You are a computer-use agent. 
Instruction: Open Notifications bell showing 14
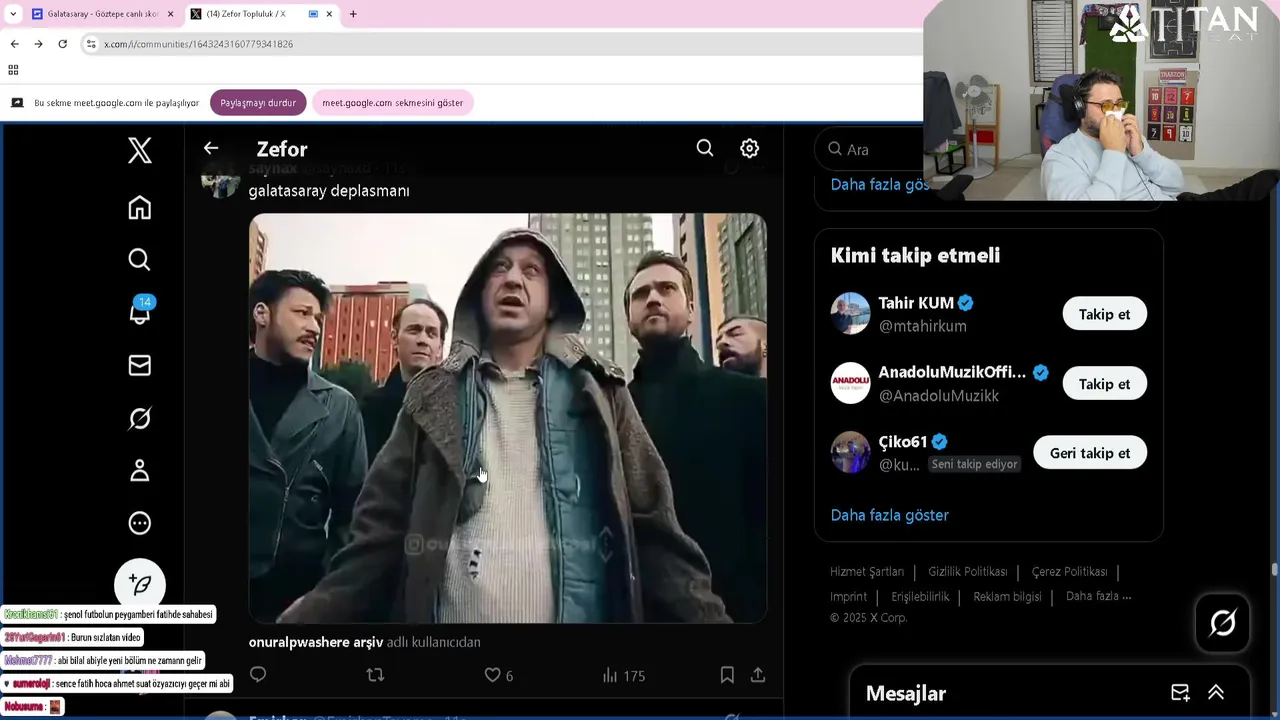140,311
